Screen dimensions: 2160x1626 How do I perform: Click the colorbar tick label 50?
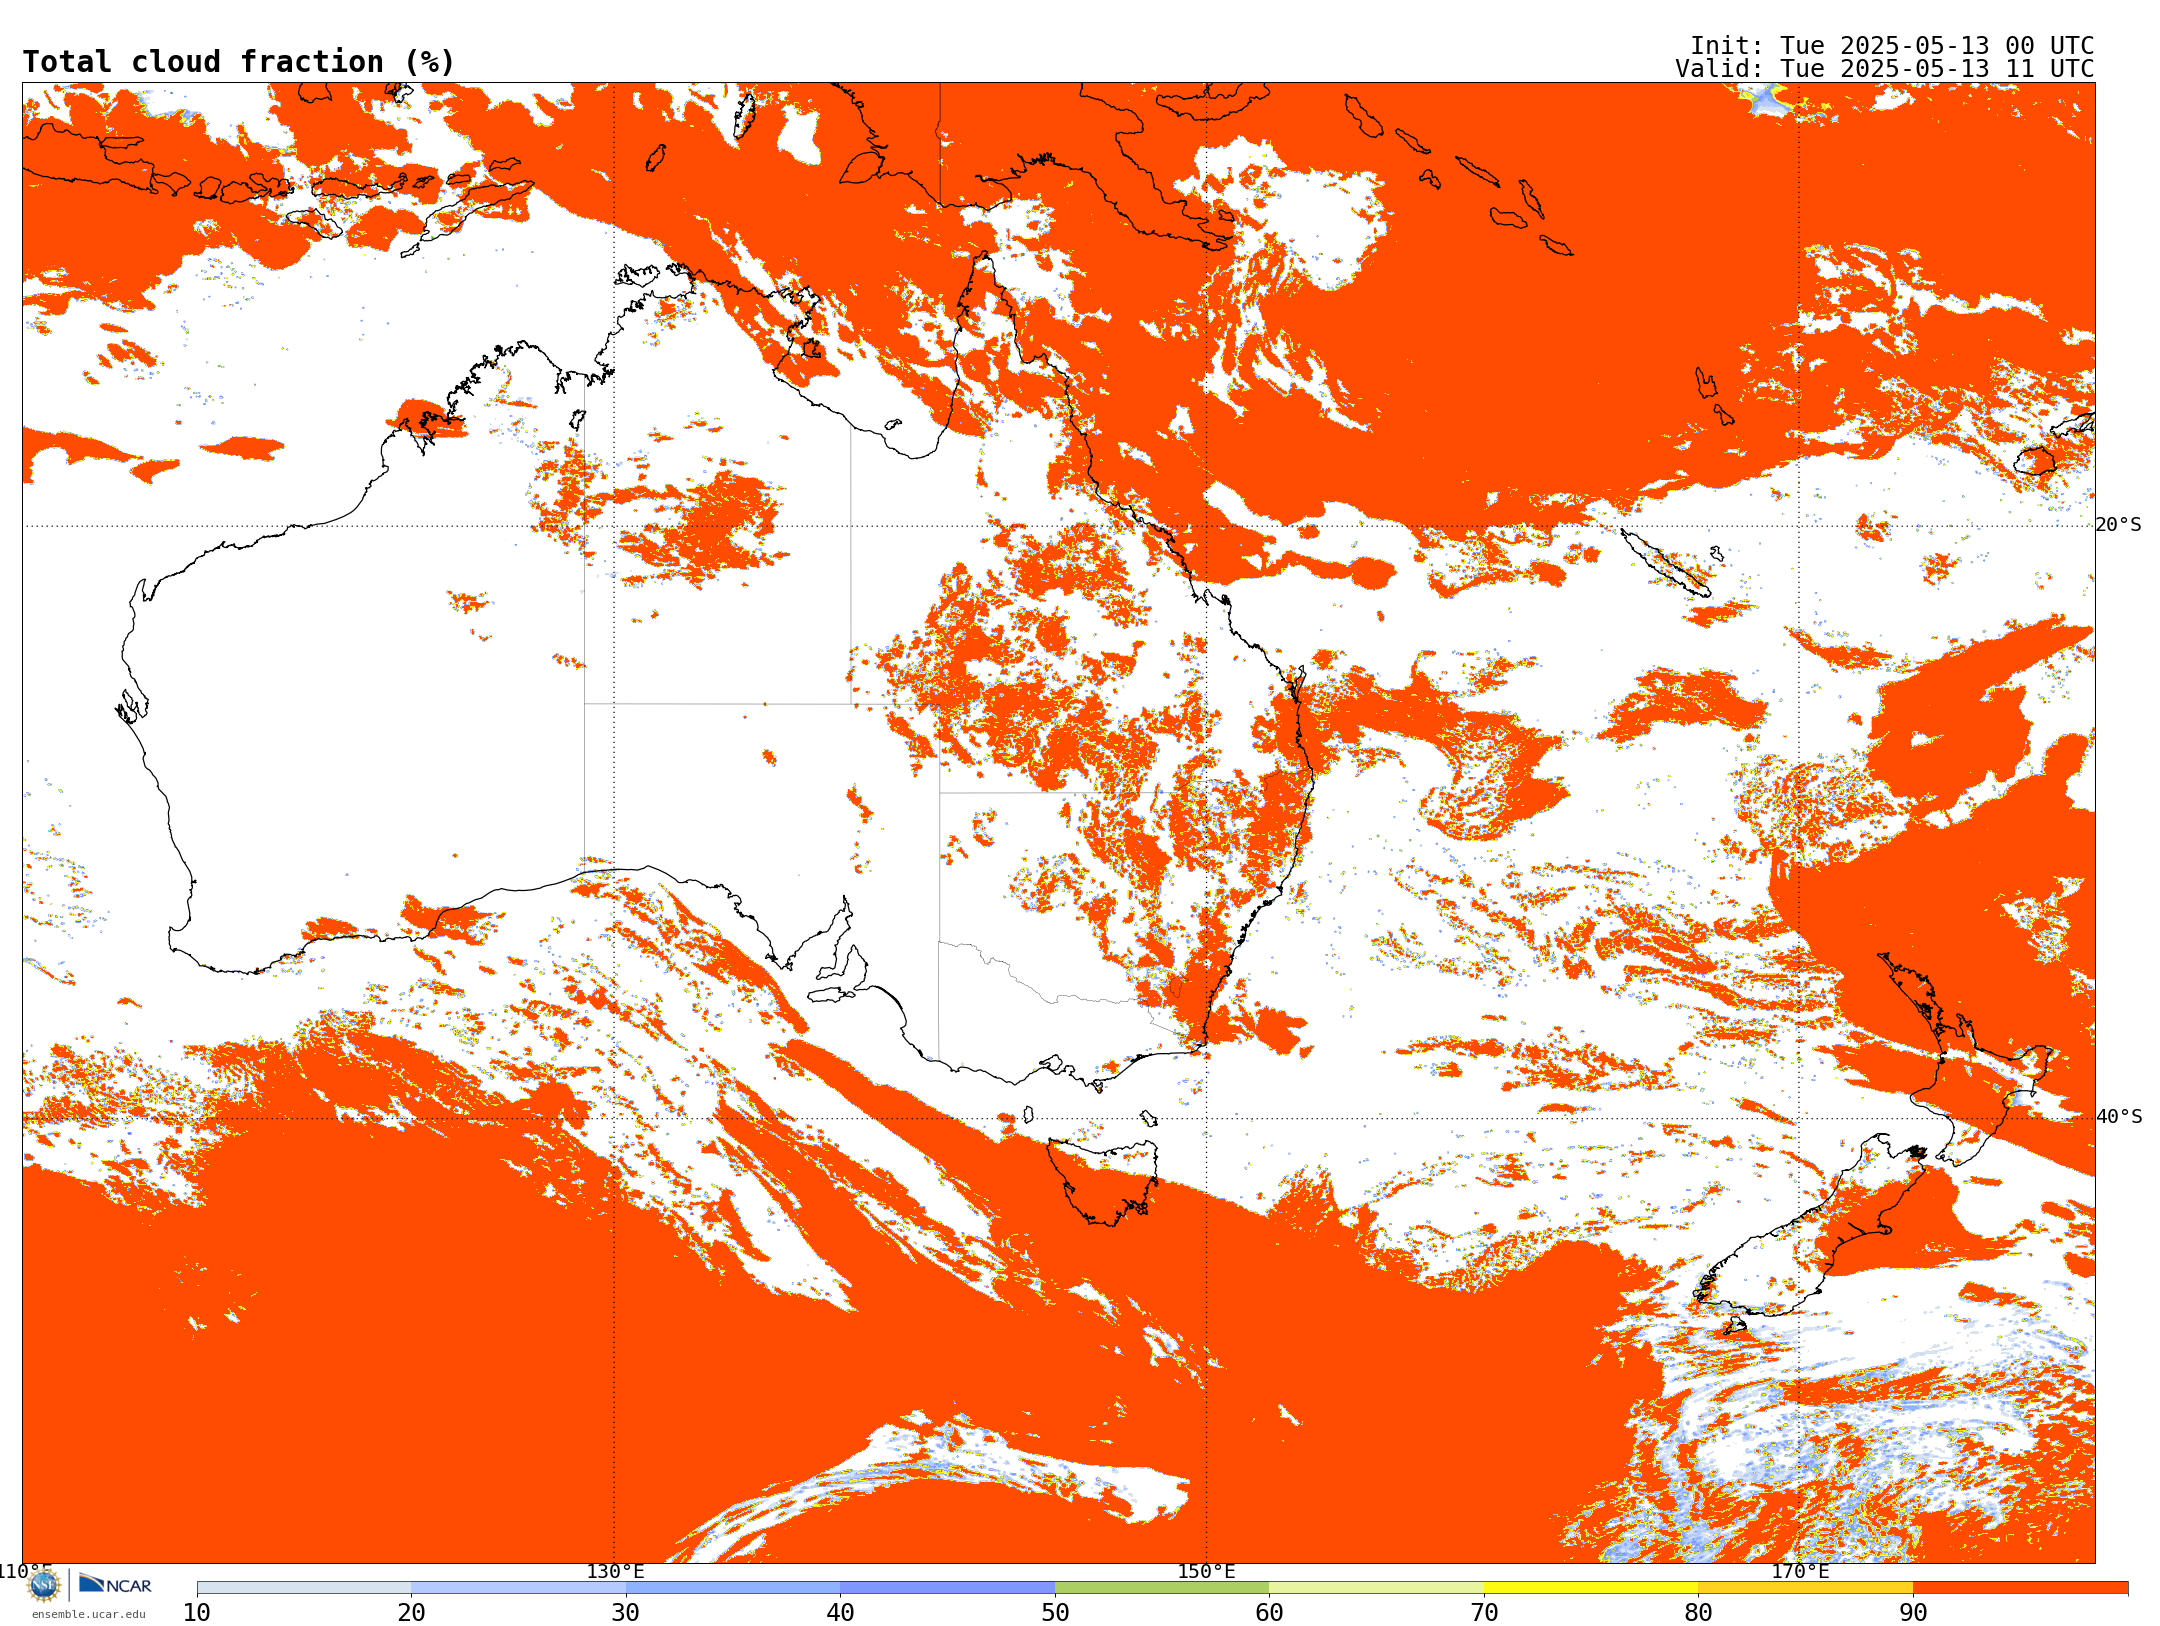tap(1055, 1613)
